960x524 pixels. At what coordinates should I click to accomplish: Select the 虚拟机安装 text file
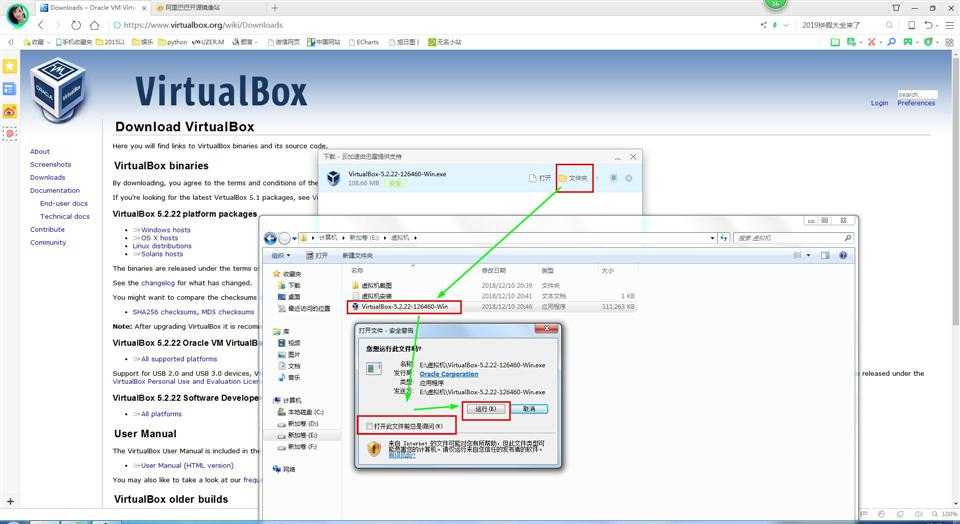tap(372, 296)
